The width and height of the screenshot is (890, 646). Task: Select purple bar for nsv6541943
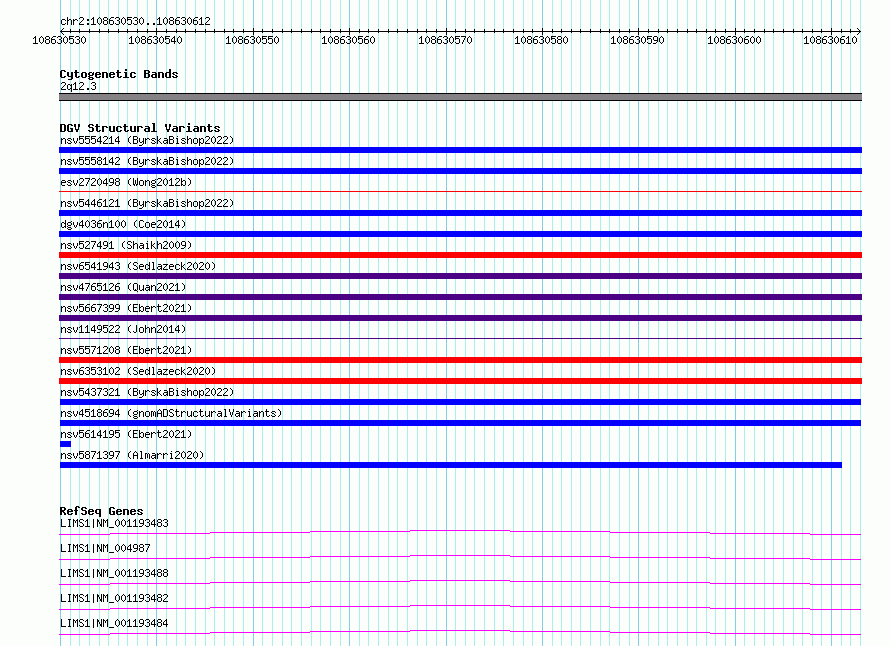pyautogui.click(x=460, y=276)
